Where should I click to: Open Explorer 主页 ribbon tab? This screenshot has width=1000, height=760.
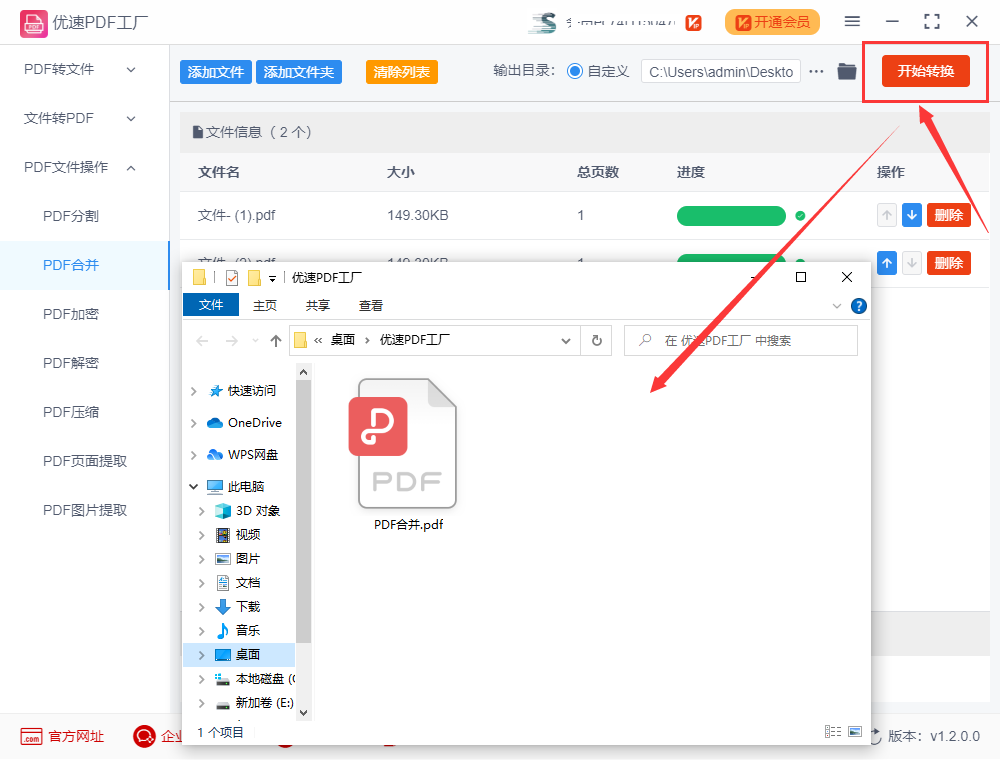265,305
